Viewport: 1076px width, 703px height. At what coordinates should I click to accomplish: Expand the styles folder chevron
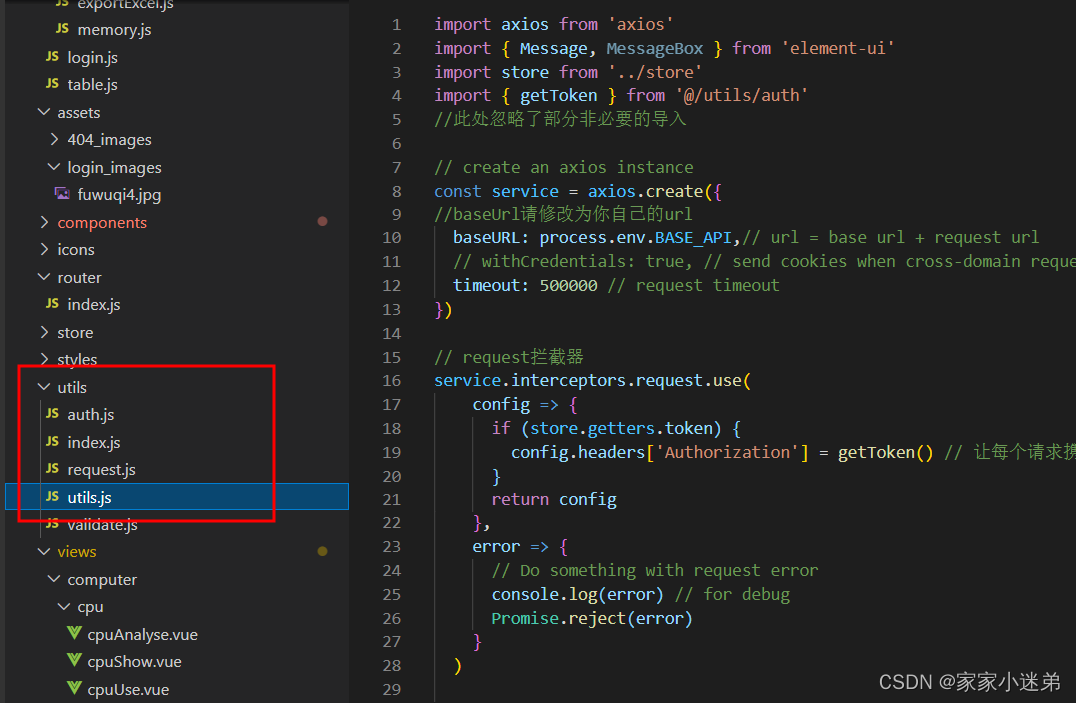pyautogui.click(x=44, y=359)
